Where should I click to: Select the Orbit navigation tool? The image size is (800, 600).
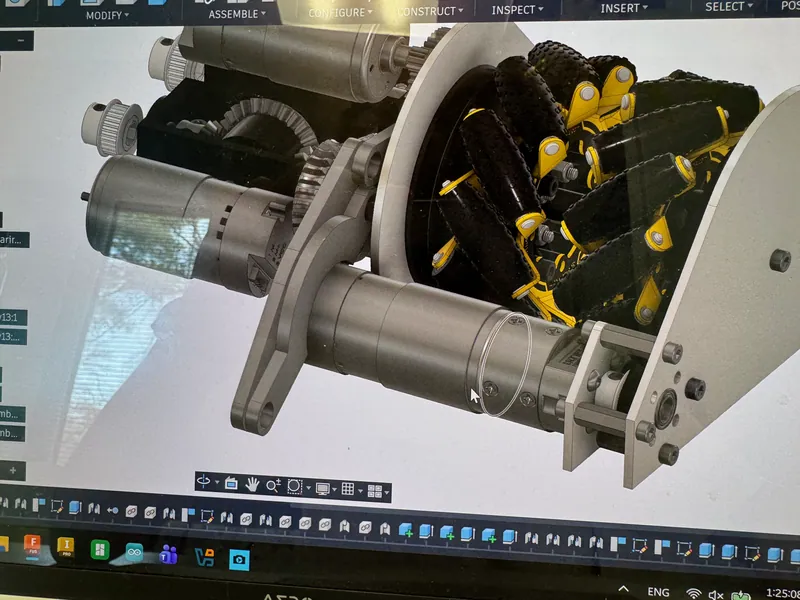pyautogui.click(x=203, y=481)
